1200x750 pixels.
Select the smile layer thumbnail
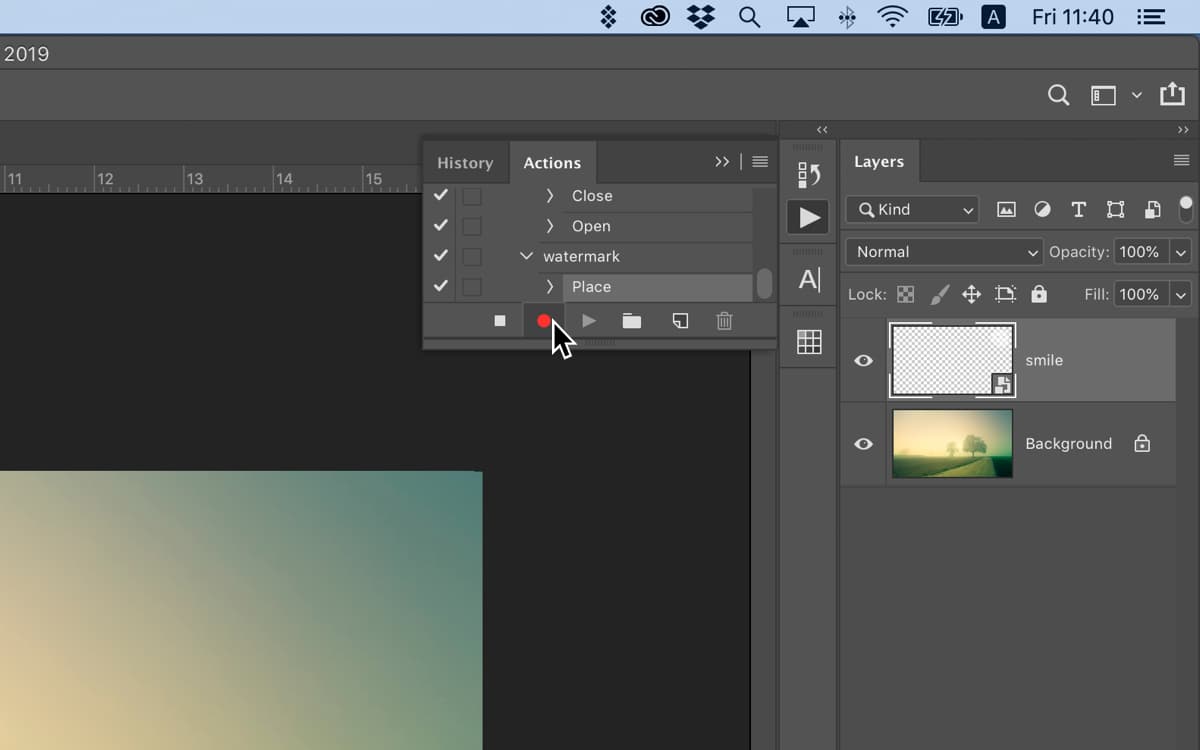pyautogui.click(x=951, y=361)
